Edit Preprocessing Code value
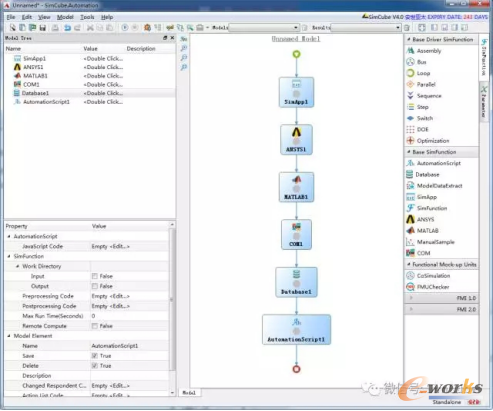Viewport: 493px width, 411px height. [129, 296]
